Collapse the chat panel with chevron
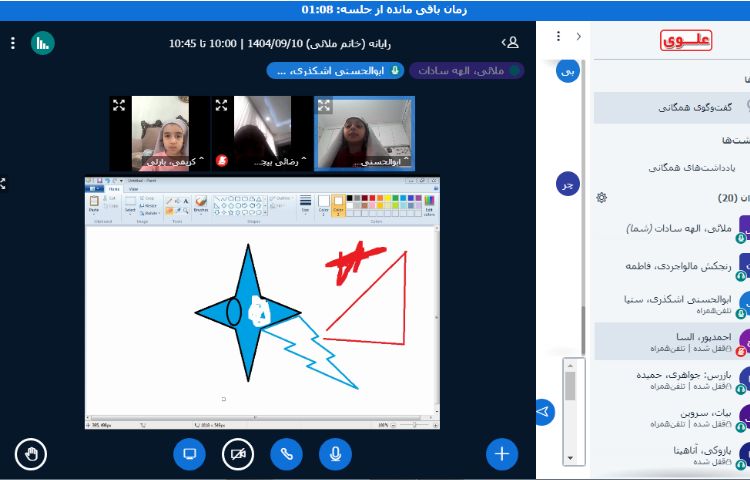This screenshot has width=750, height=480. (579, 36)
